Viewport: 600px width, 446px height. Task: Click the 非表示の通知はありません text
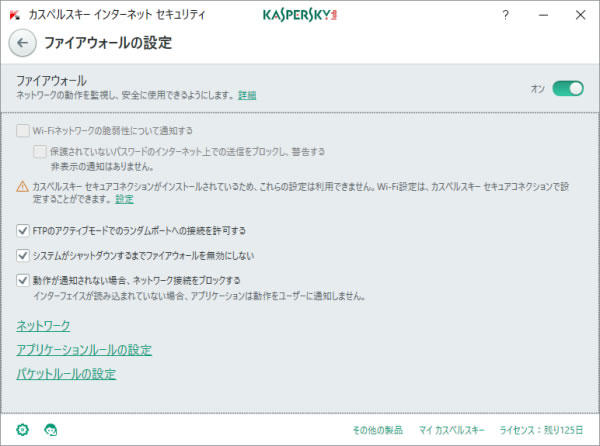(102, 167)
